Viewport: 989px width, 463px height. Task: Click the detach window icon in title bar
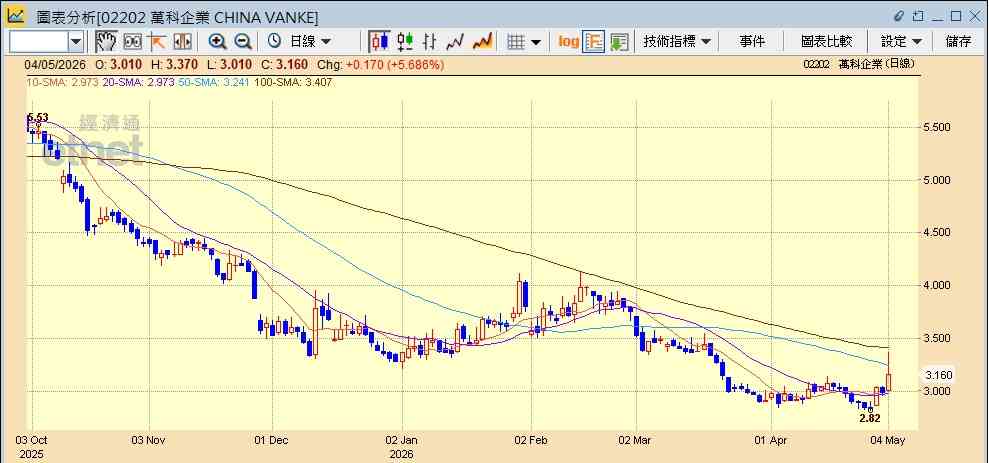click(x=918, y=16)
